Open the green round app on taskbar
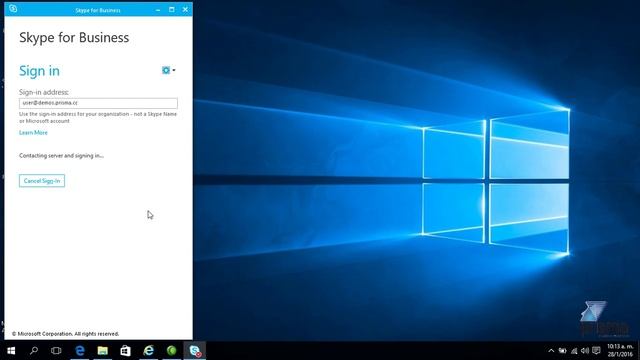 pos(171,351)
